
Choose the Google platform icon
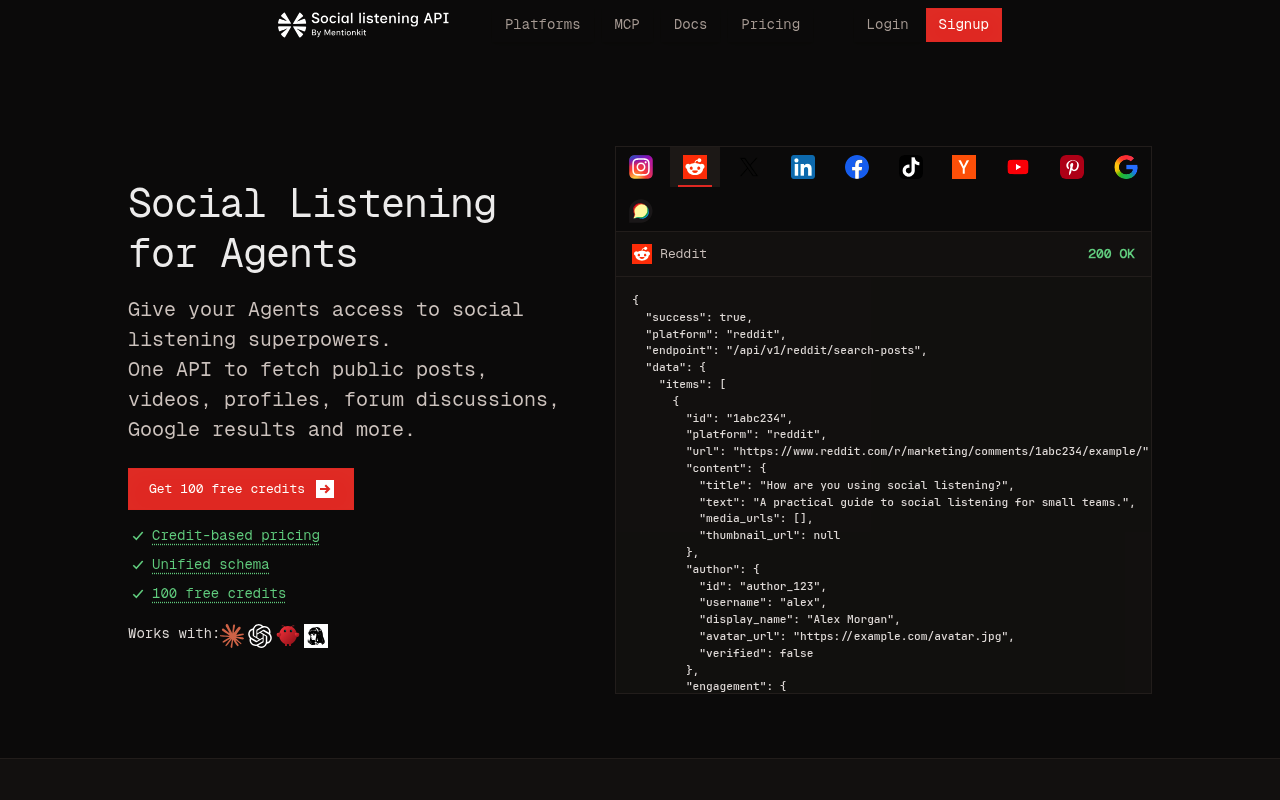coord(1126,167)
